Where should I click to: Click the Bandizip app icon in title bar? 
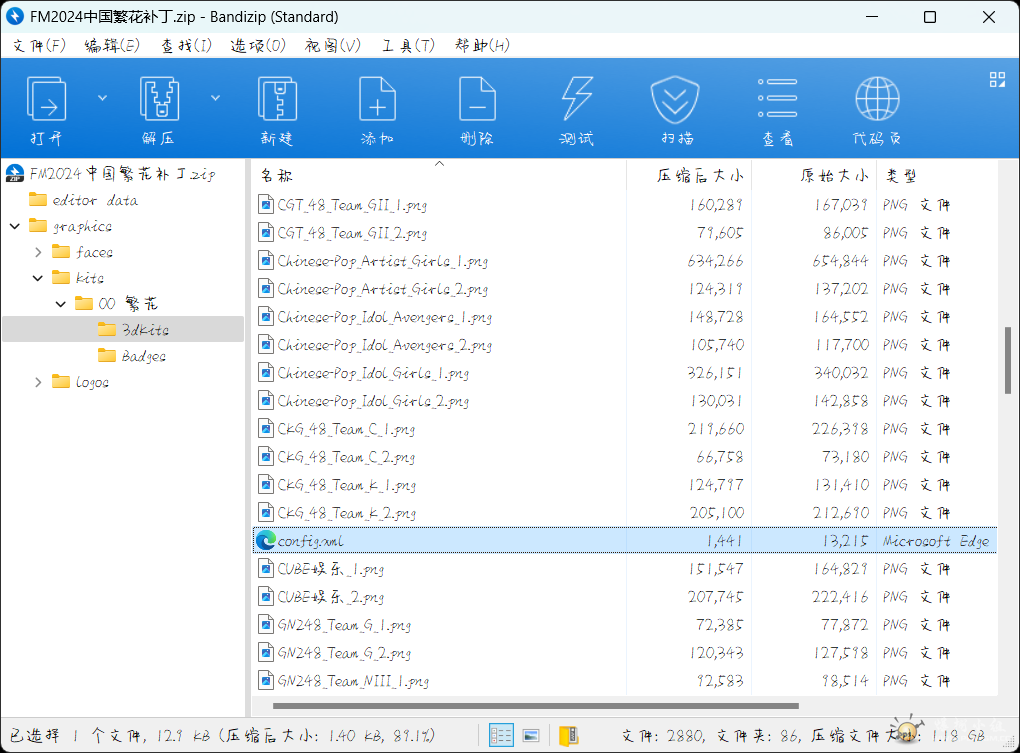tap(15, 16)
